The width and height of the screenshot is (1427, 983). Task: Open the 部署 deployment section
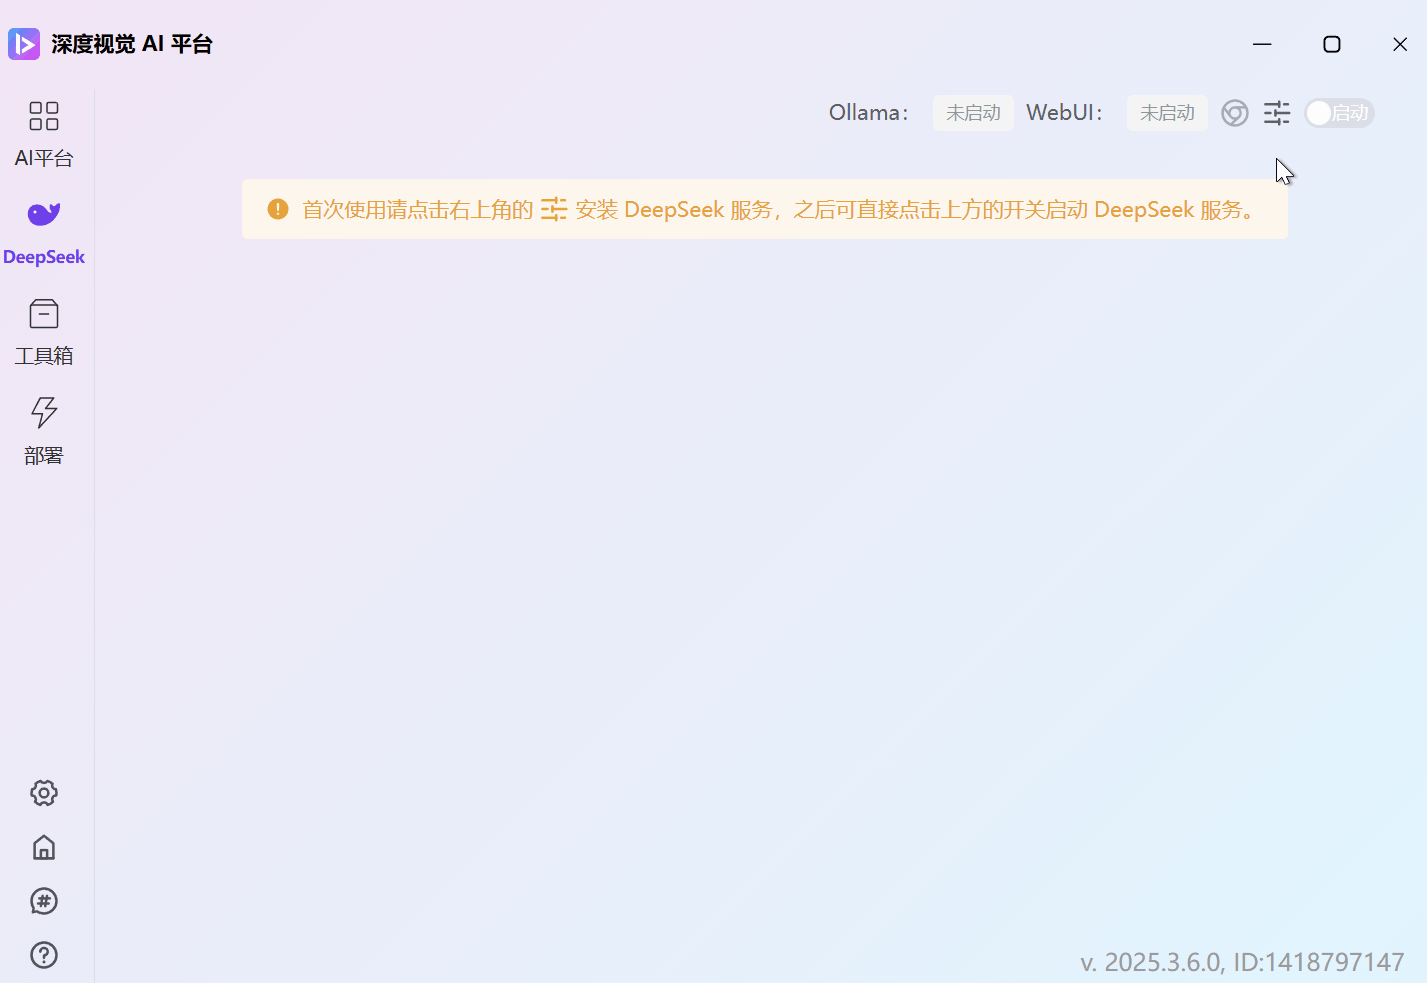tap(44, 431)
